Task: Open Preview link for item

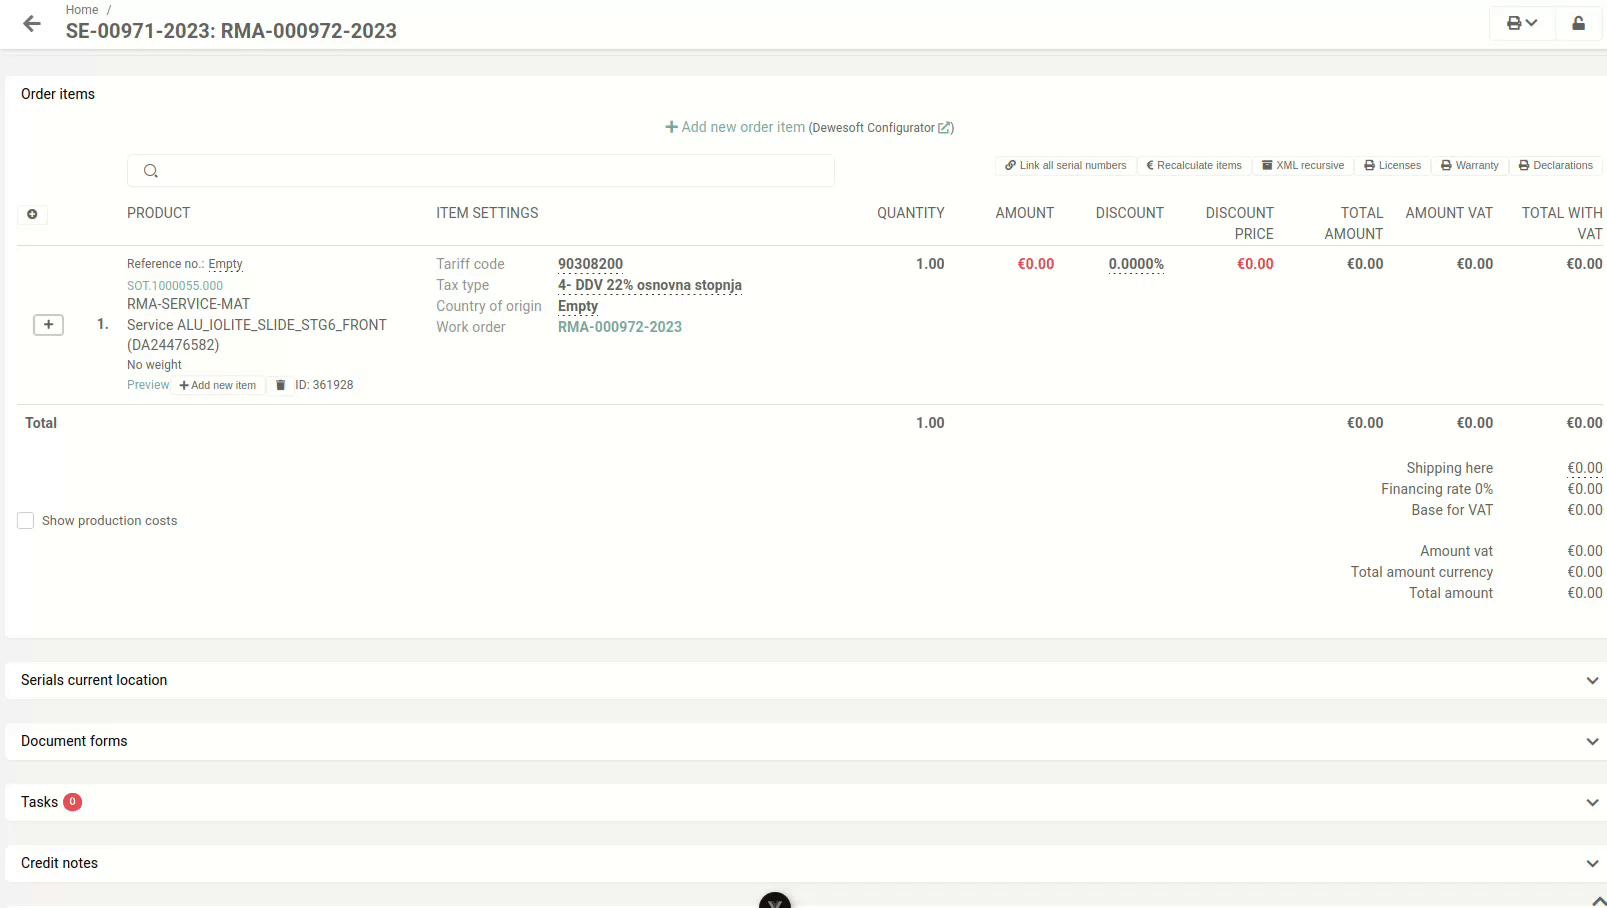Action: [148, 385]
